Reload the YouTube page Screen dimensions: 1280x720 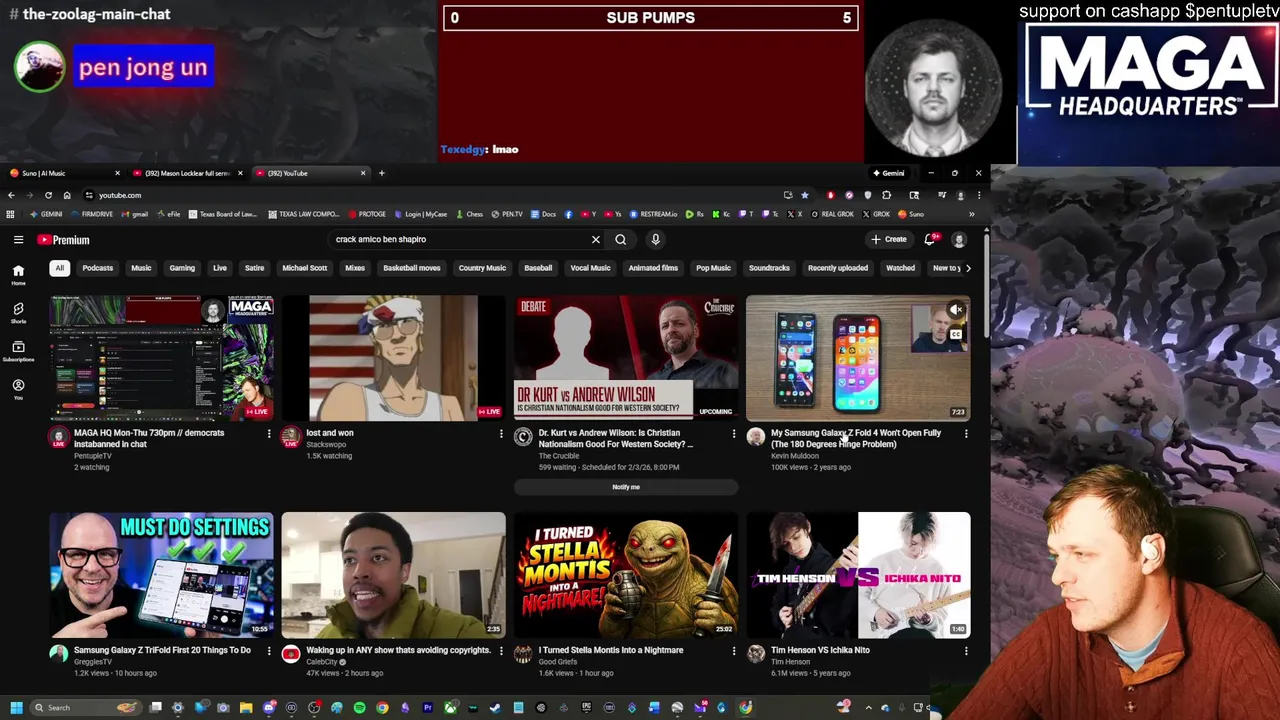click(48, 195)
